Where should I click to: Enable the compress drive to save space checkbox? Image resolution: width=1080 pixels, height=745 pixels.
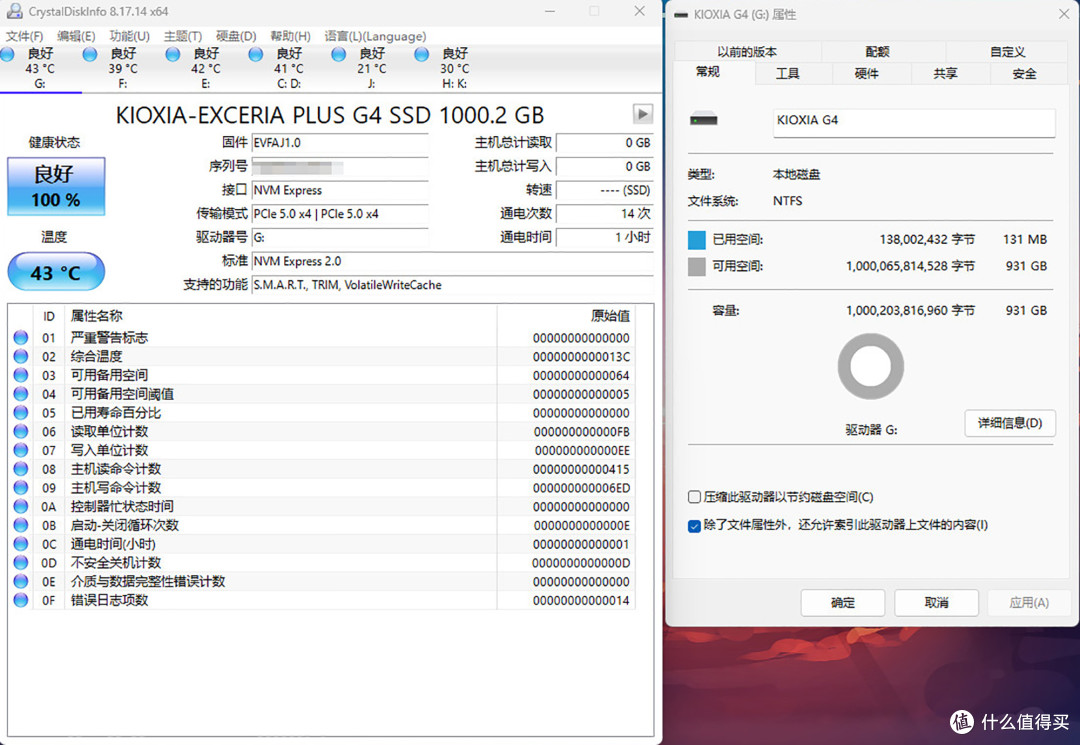[693, 497]
